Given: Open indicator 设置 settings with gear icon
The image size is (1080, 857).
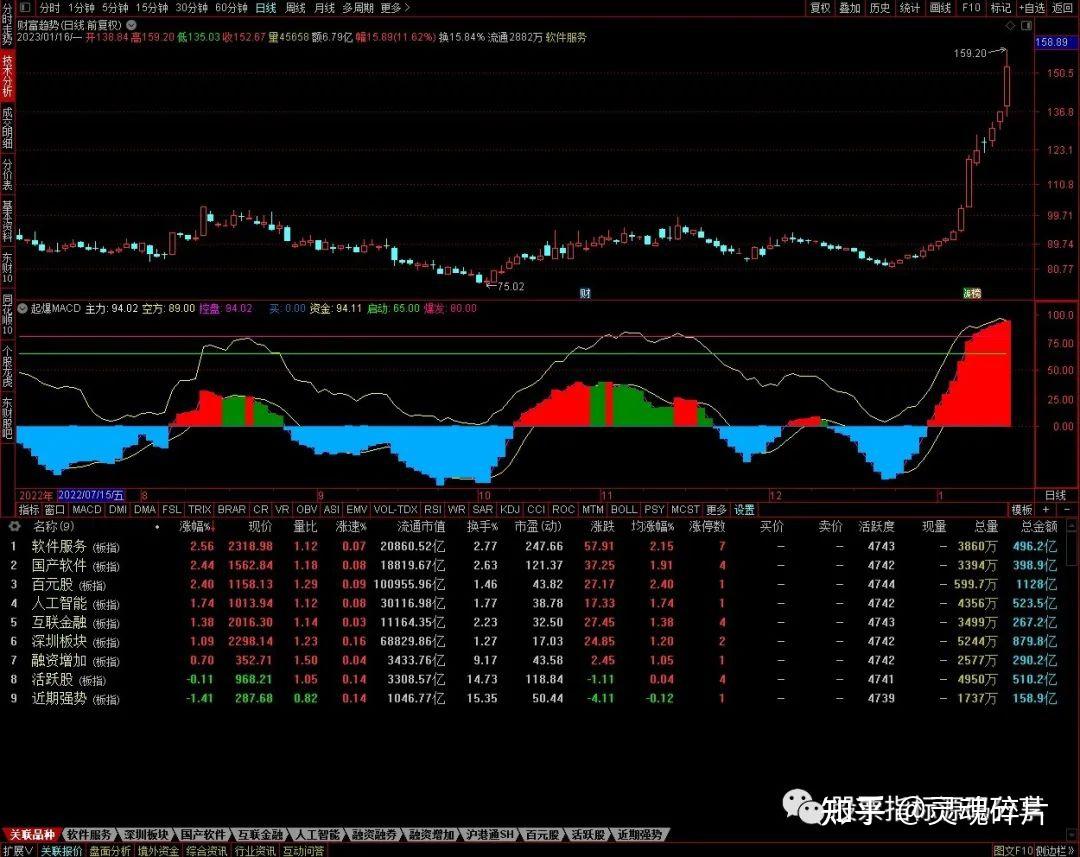Looking at the screenshot, I should tap(744, 509).
